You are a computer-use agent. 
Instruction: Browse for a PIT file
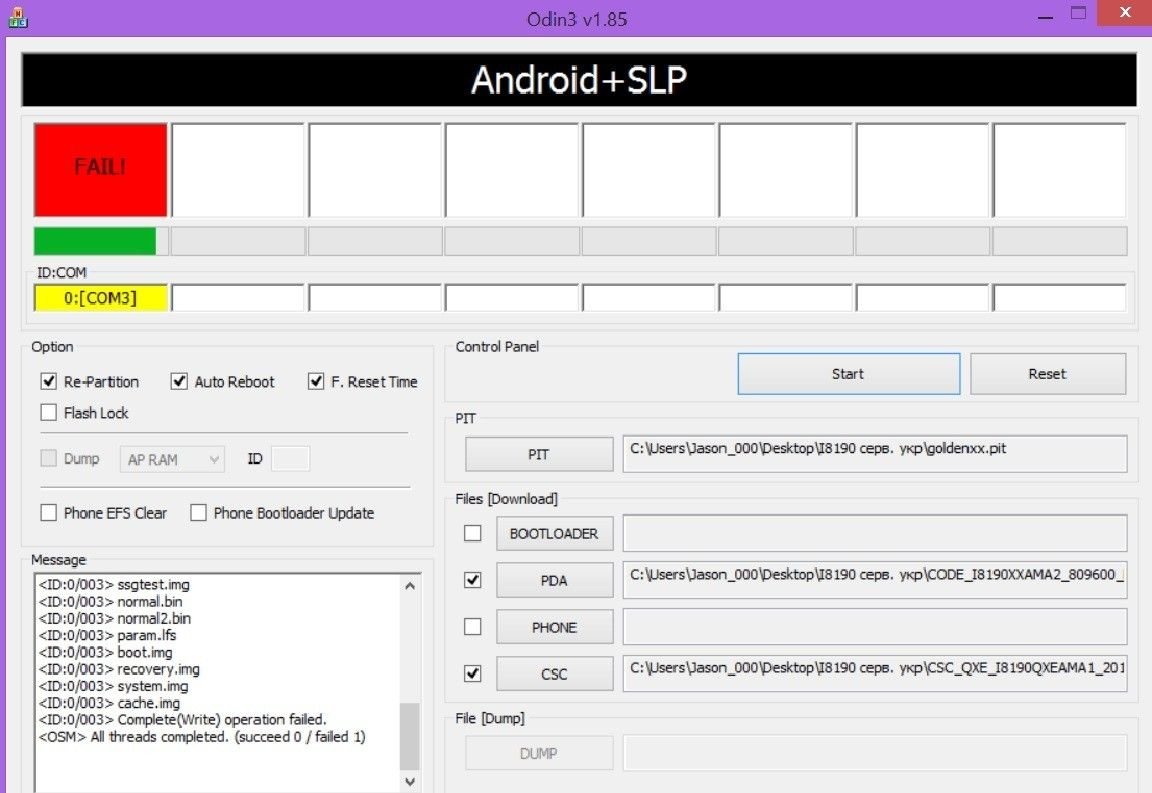539,454
